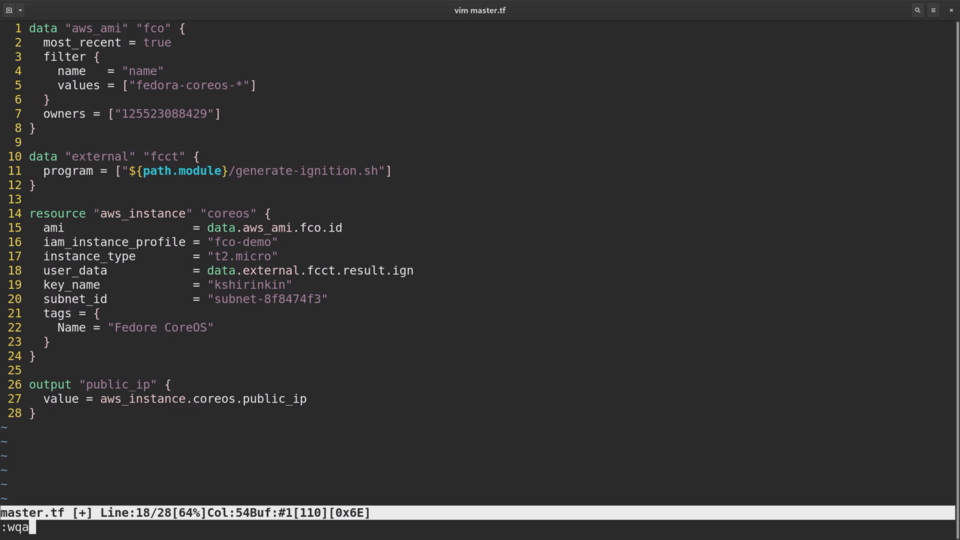Click the "t2.micro" value

(242, 257)
